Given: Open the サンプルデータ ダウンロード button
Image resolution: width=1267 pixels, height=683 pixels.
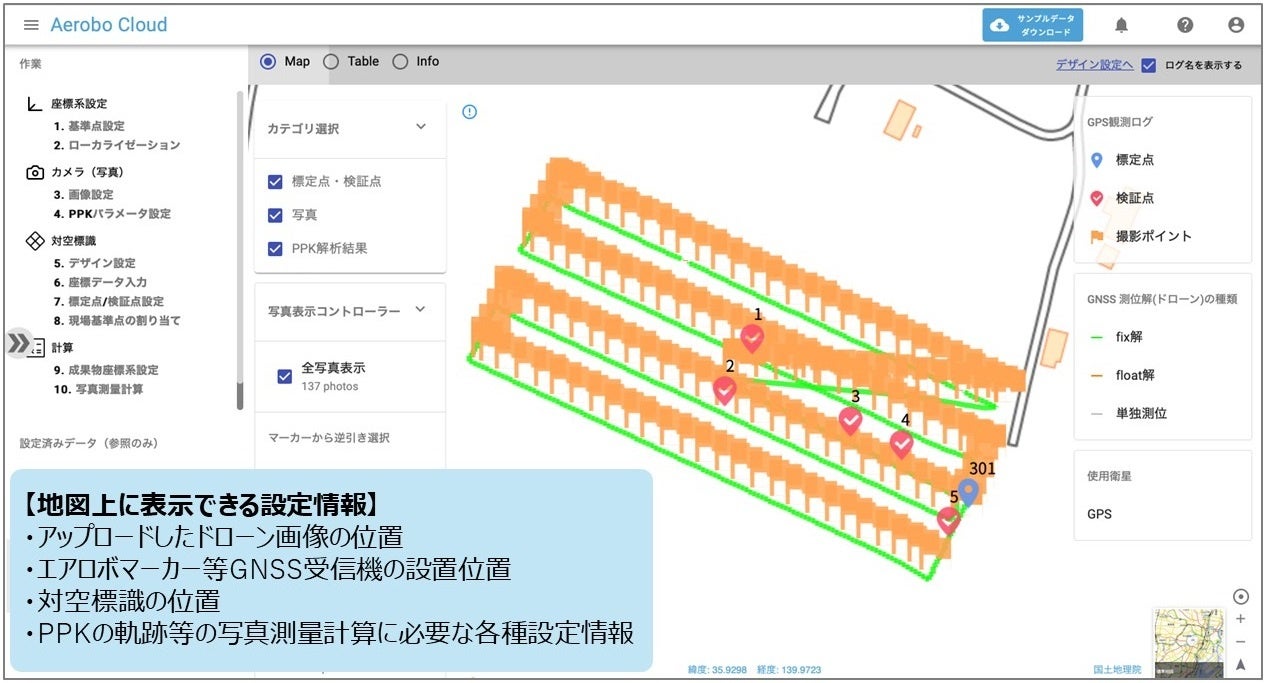Looking at the screenshot, I should [1032, 25].
